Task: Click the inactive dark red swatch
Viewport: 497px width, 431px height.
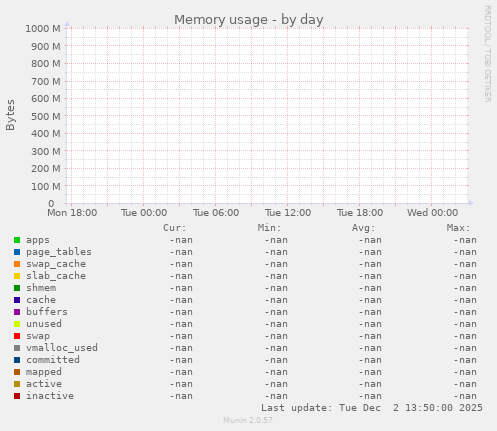Action: pyautogui.click(x=17, y=396)
